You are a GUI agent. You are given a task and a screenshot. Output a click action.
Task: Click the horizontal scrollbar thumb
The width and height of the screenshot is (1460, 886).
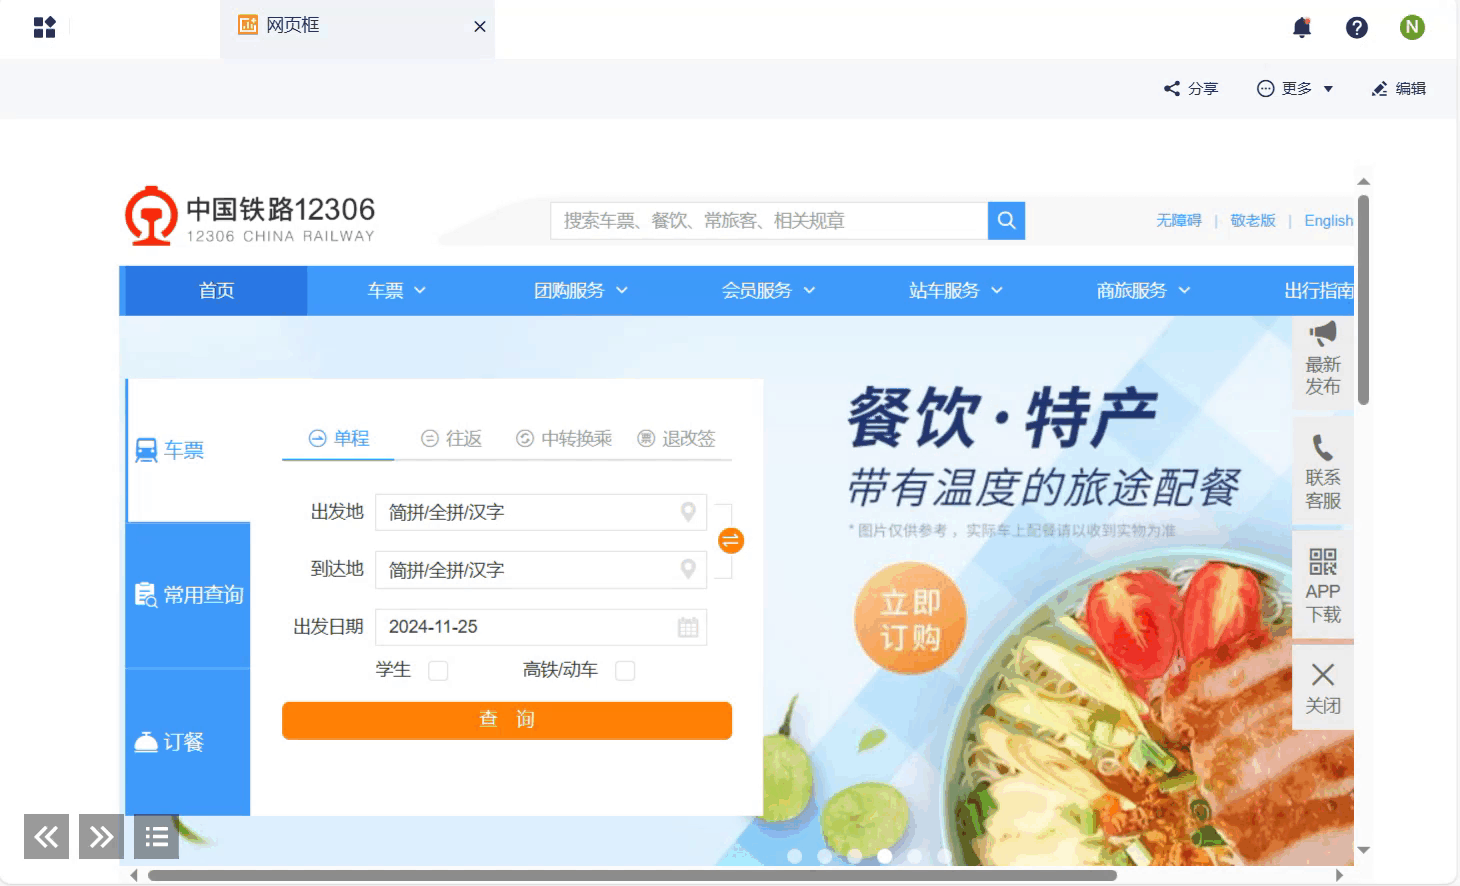pos(632,875)
